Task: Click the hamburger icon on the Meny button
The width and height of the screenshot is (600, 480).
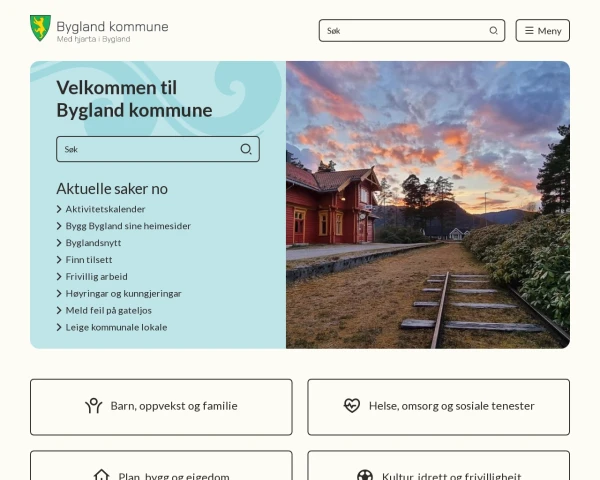Action: coord(529,31)
